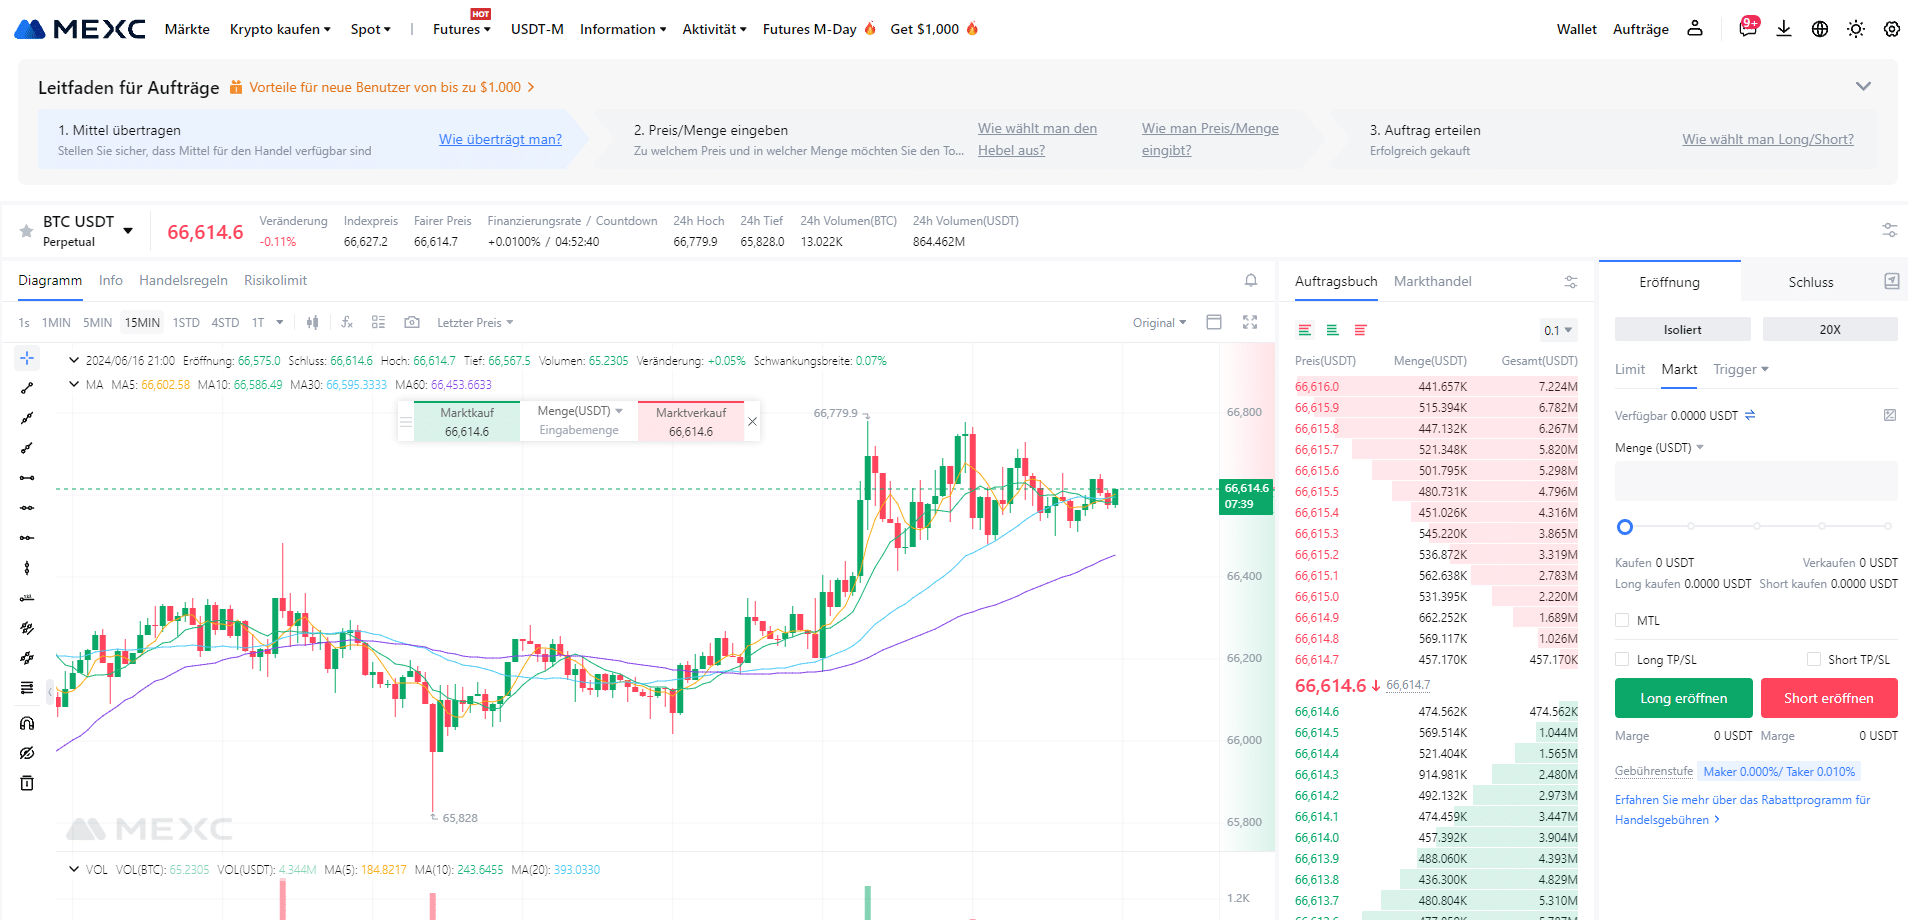Open 'Wie wählt man Long/Short?' link
The width and height of the screenshot is (1908, 920).
point(1768,139)
